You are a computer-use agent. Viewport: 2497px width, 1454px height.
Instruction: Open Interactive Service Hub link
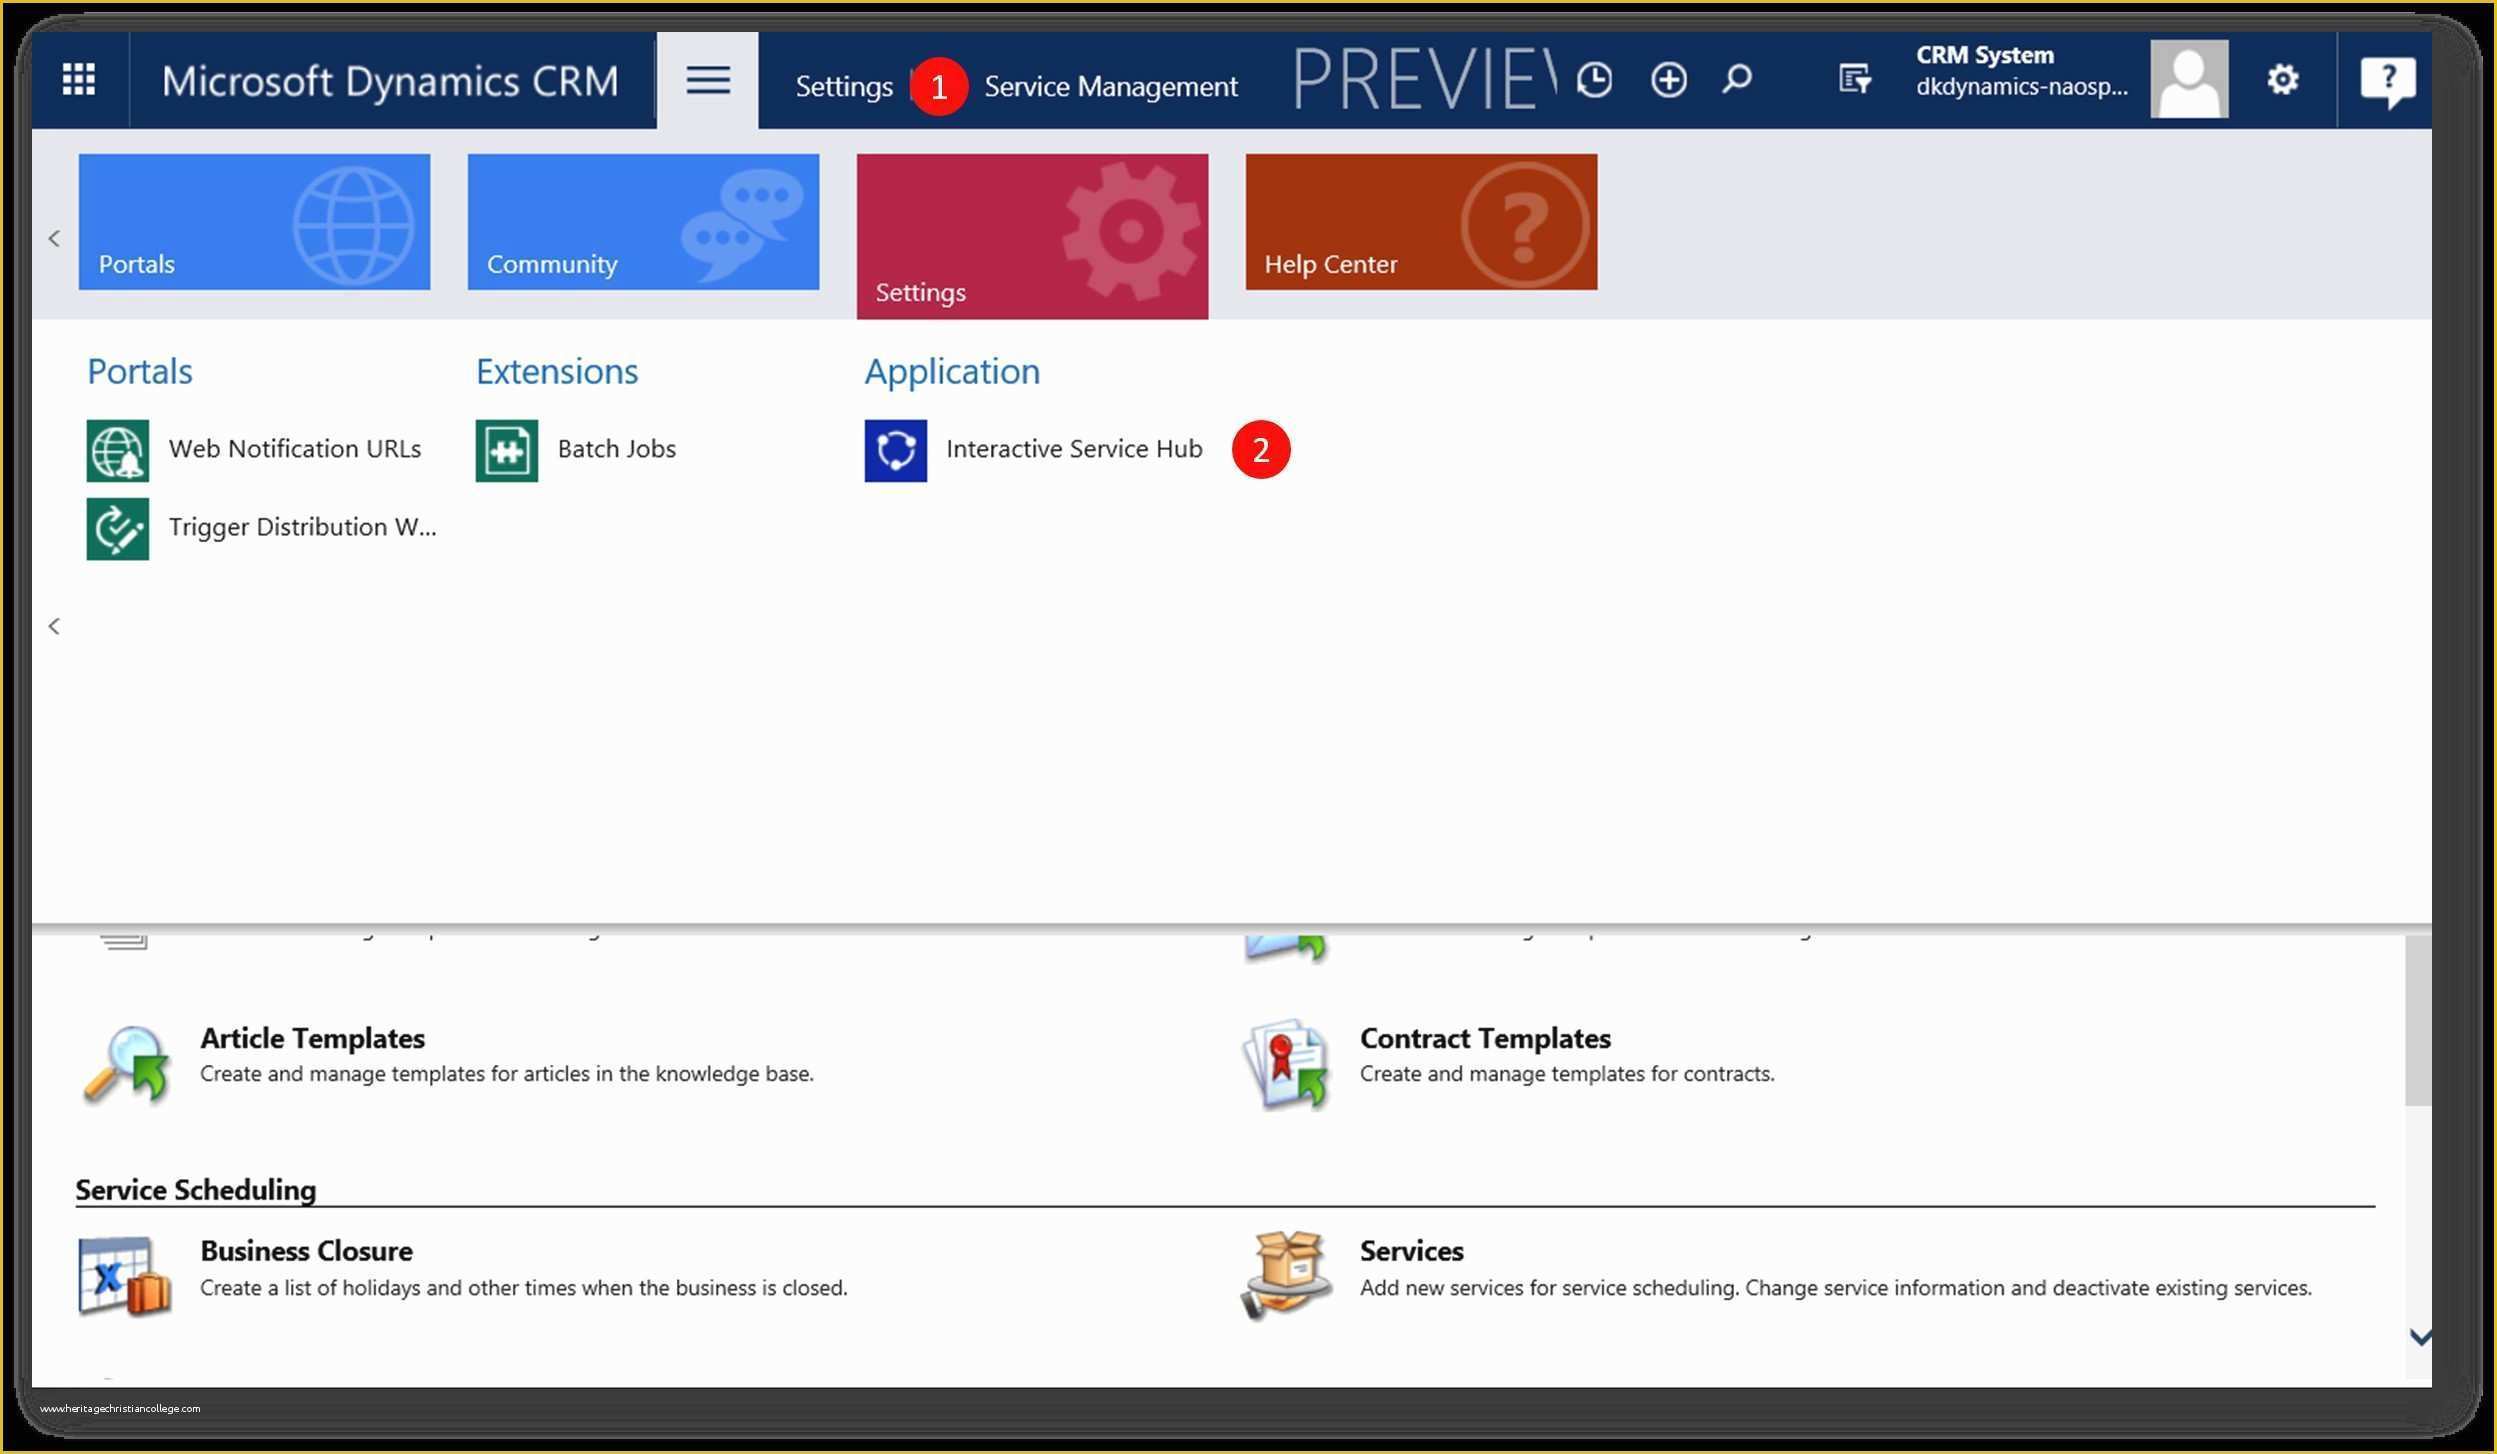click(x=1074, y=449)
